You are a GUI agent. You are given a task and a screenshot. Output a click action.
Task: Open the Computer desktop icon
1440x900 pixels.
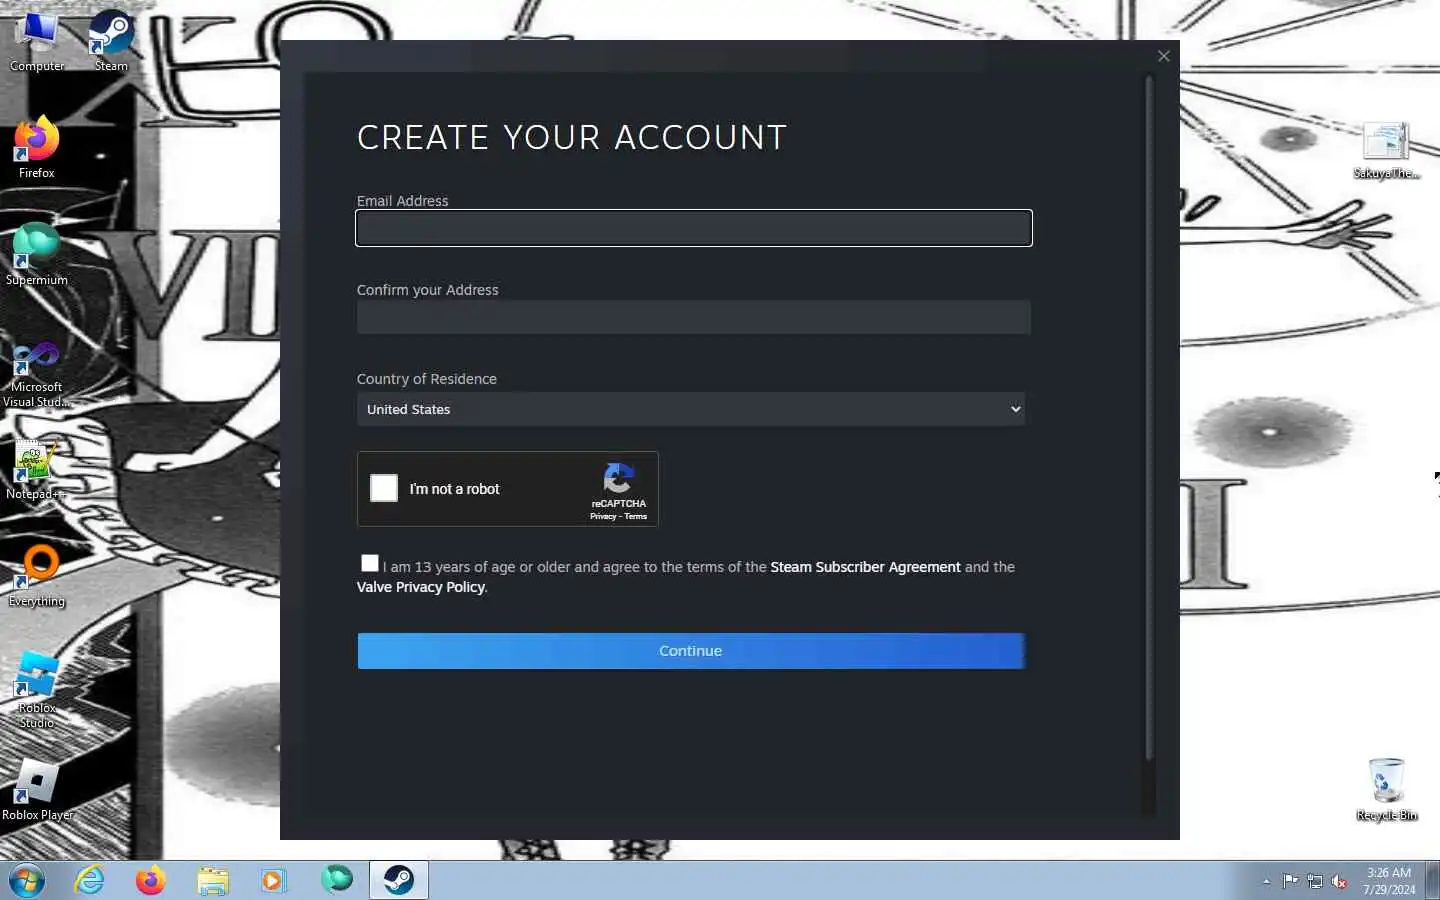click(x=37, y=40)
